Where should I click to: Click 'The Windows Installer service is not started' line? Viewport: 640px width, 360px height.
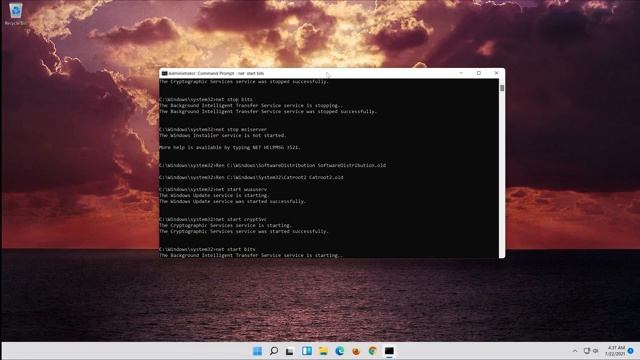[223, 136]
